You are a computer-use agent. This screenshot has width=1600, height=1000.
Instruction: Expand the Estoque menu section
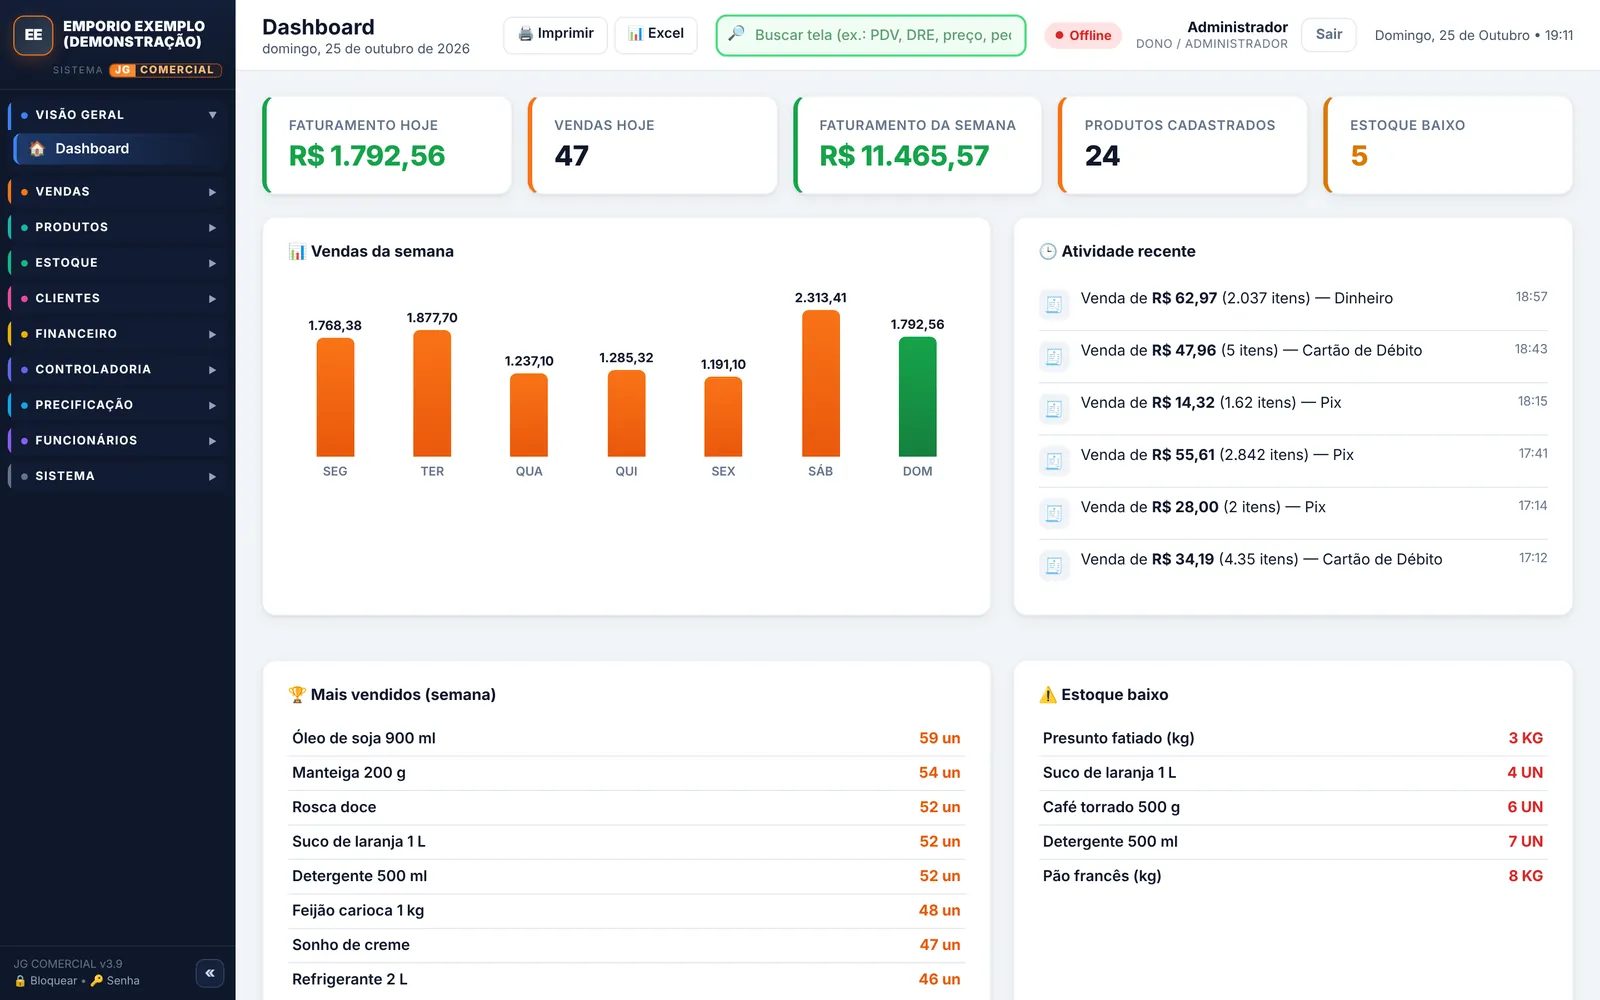117,263
